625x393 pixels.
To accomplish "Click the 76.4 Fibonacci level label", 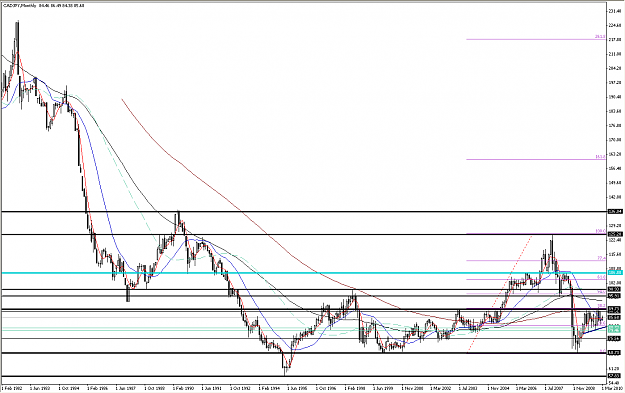I will click(601, 258).
